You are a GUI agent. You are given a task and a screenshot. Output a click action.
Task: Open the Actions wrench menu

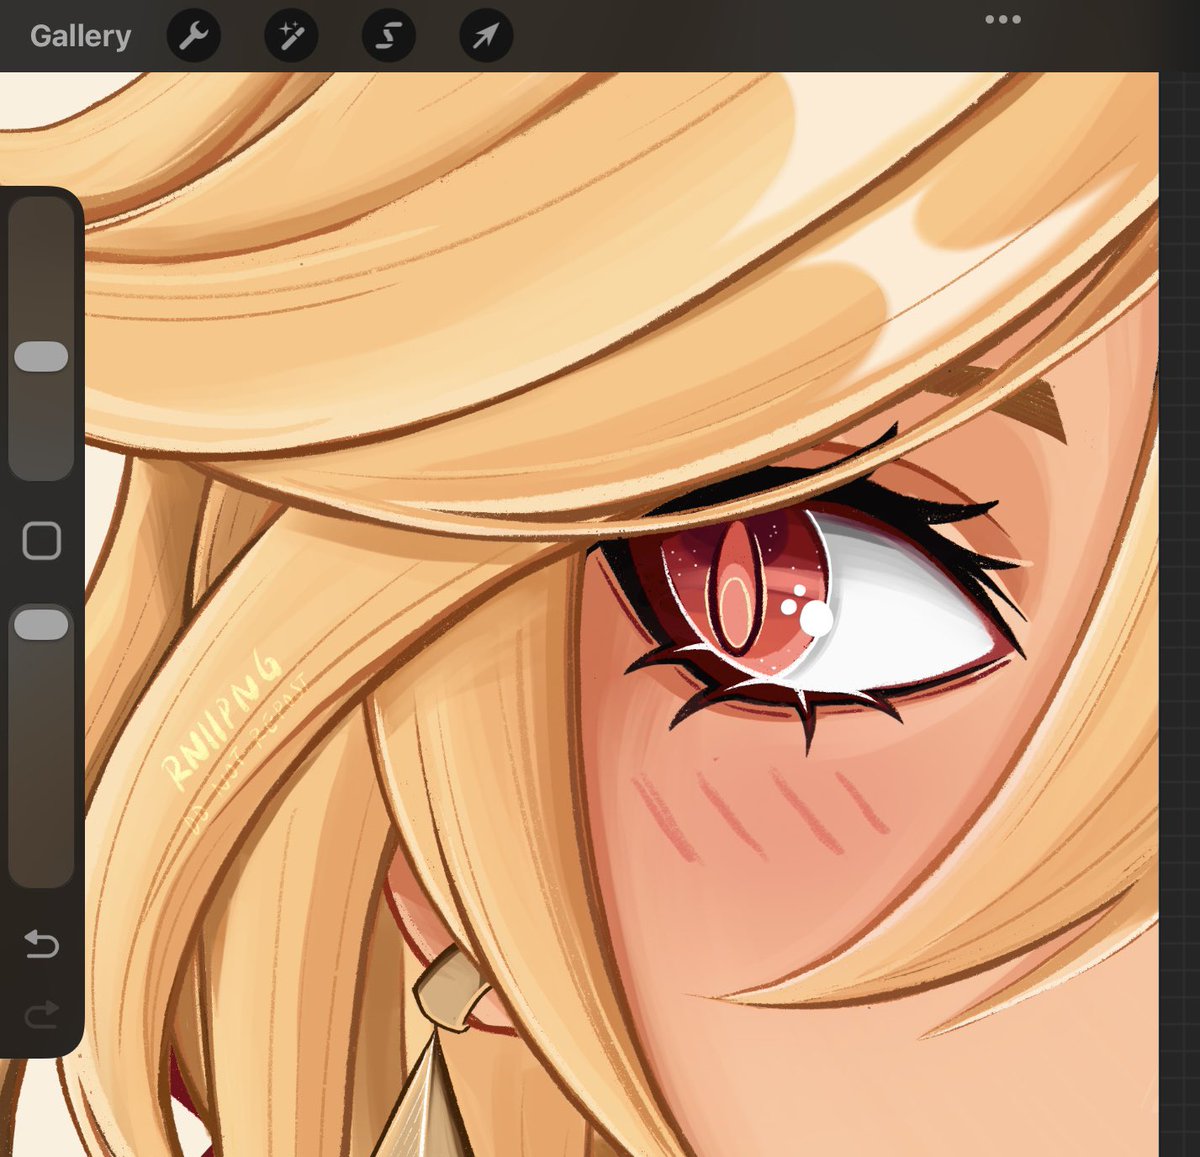click(193, 36)
